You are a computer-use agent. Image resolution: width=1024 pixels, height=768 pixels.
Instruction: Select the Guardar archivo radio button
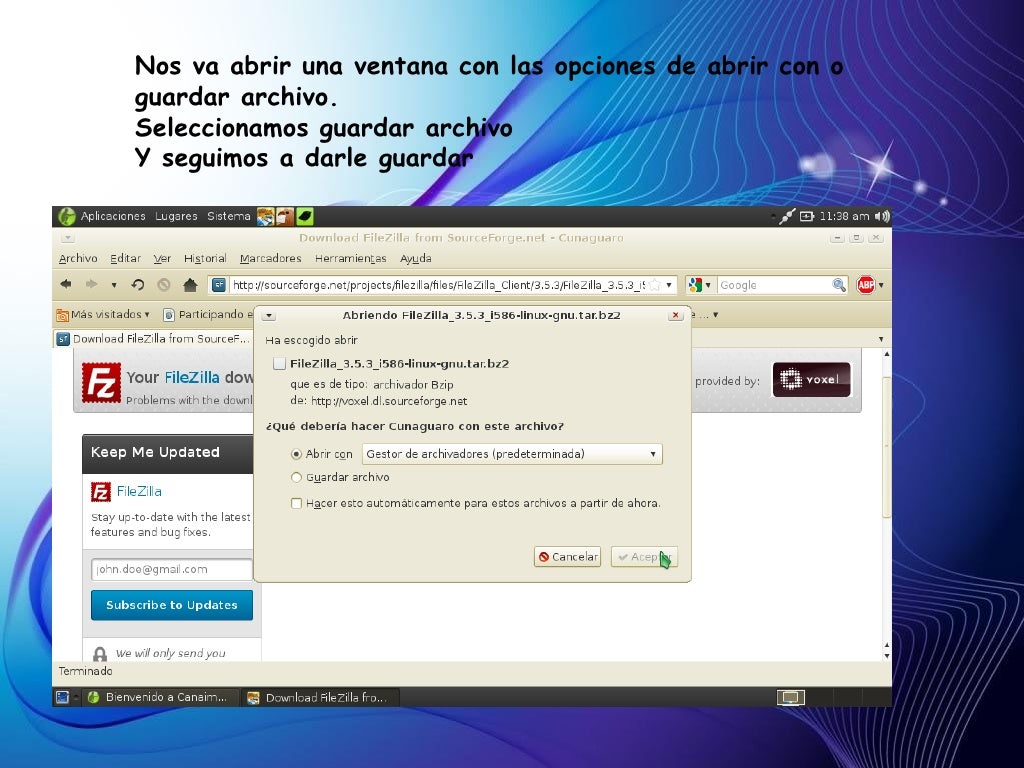(x=296, y=477)
